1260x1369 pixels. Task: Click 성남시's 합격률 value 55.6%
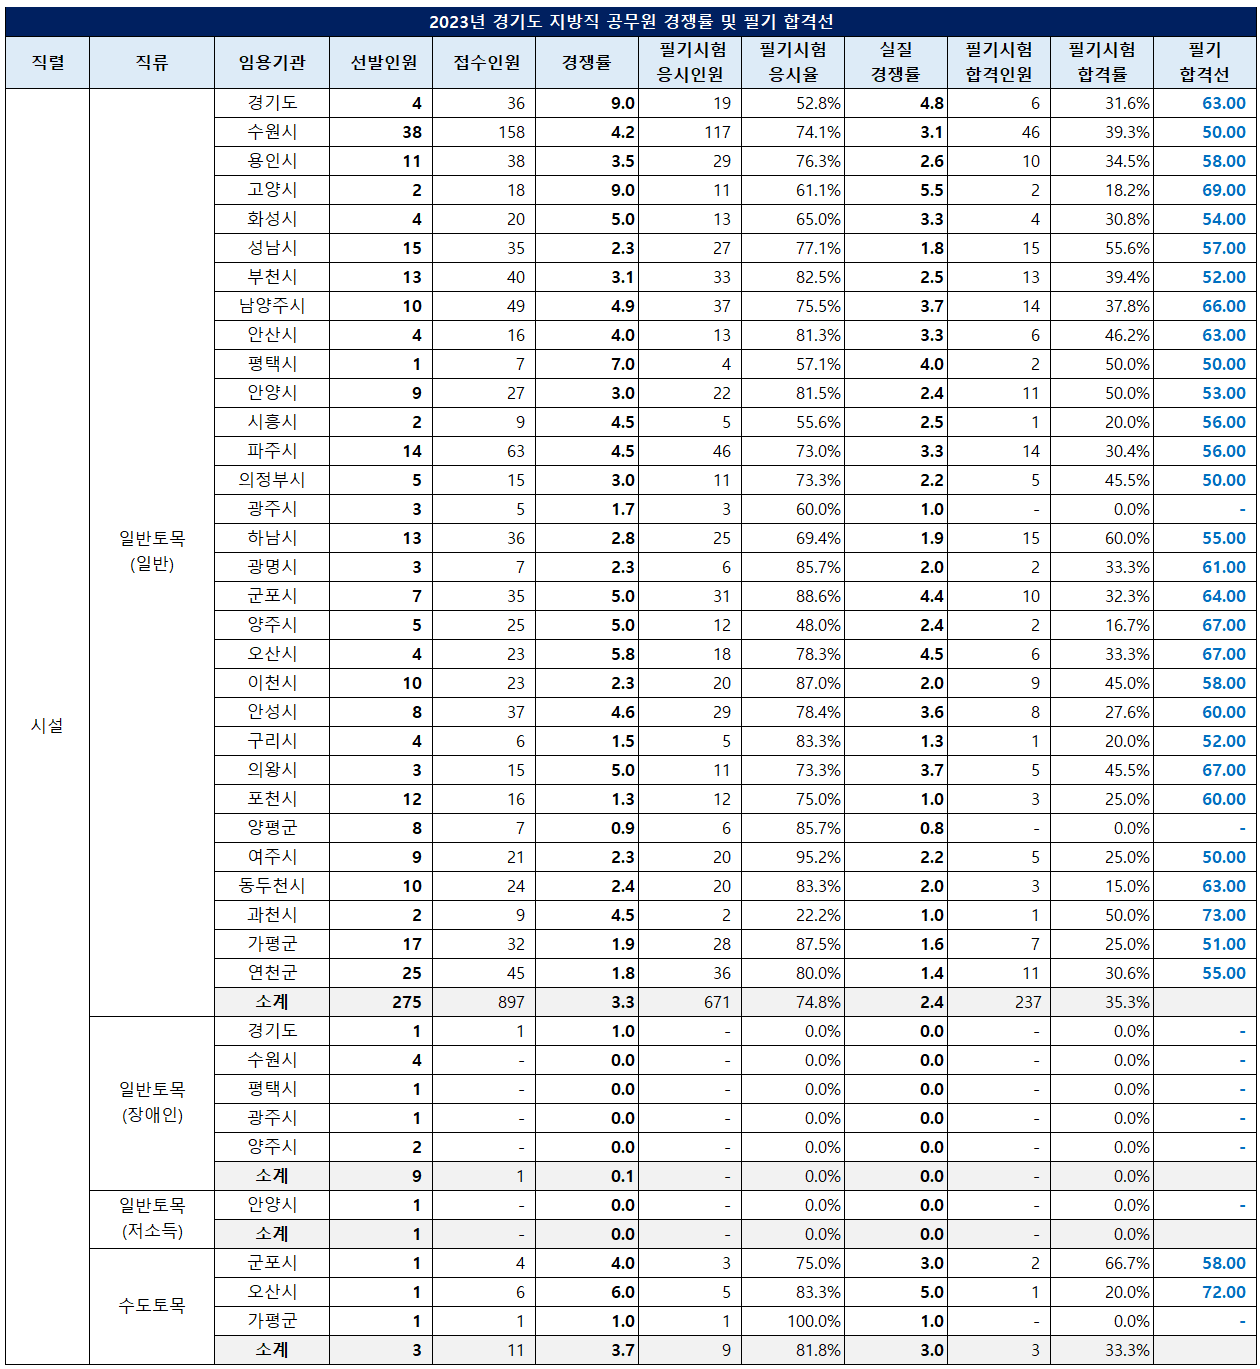[1127, 248]
